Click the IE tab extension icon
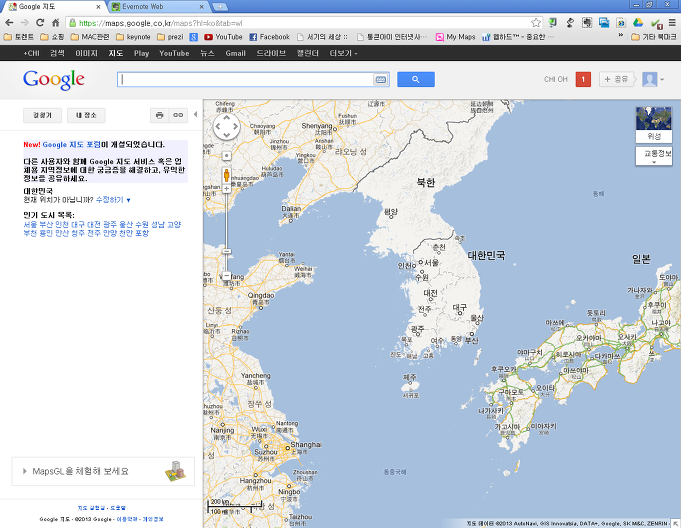The image size is (681, 528). click(x=621, y=23)
